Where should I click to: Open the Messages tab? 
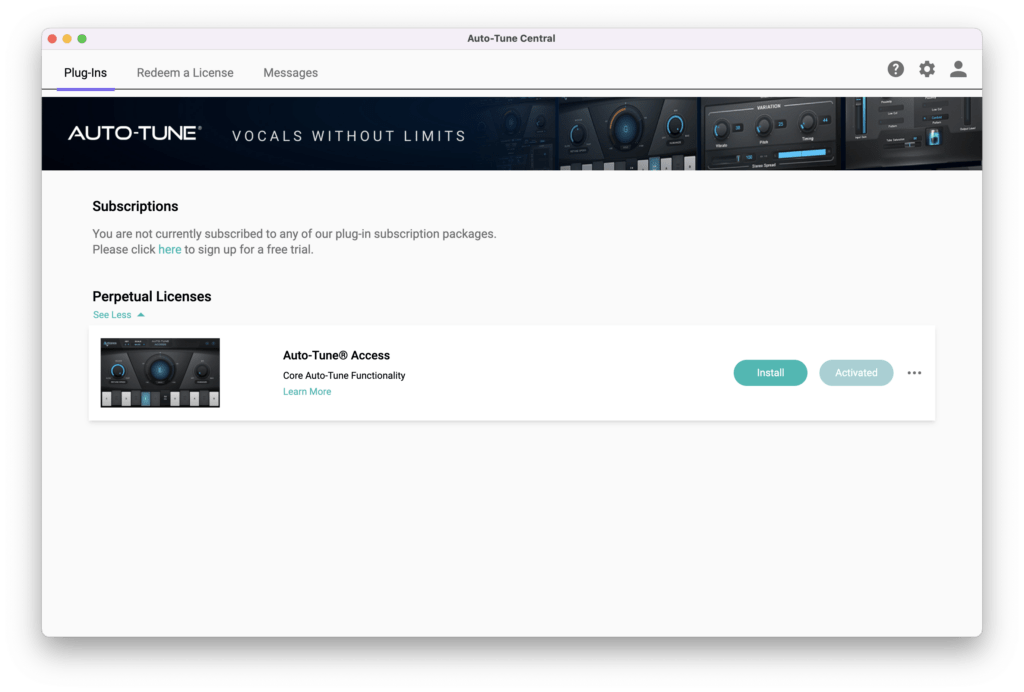(291, 72)
